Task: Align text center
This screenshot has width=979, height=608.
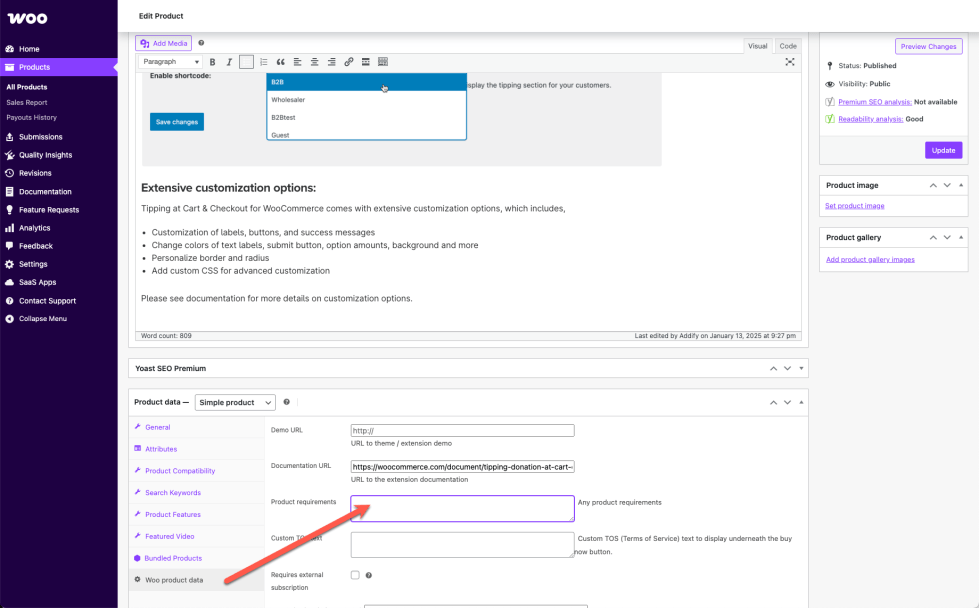Action: click(315, 62)
